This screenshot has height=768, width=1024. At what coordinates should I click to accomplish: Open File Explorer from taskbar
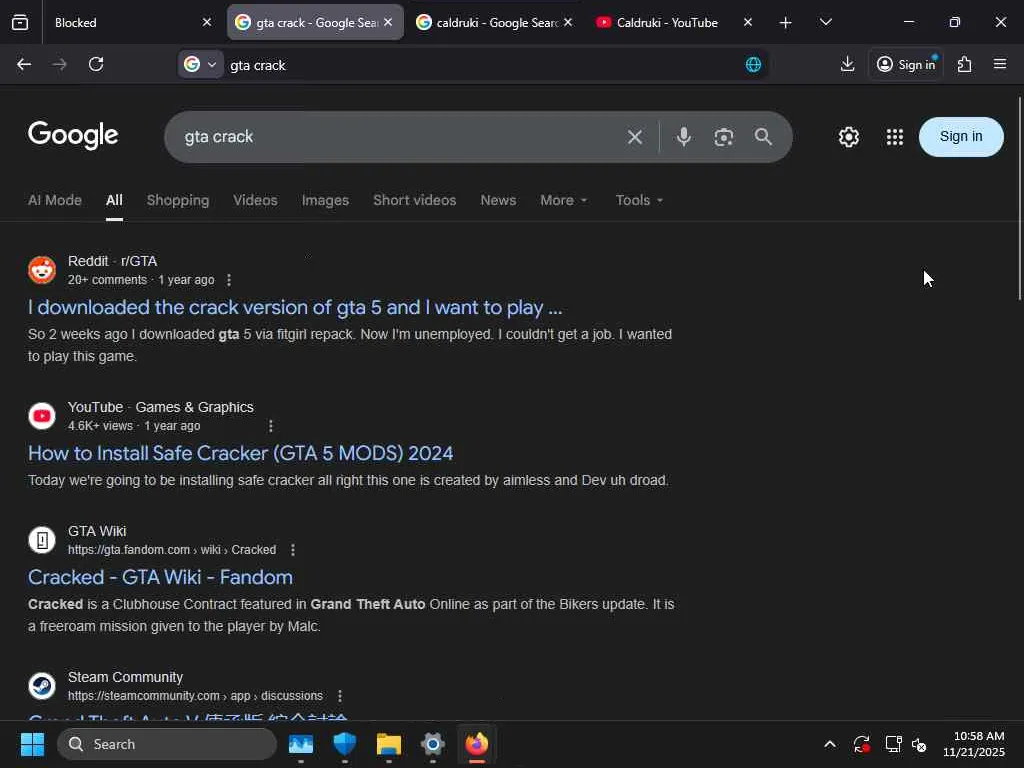(x=389, y=744)
